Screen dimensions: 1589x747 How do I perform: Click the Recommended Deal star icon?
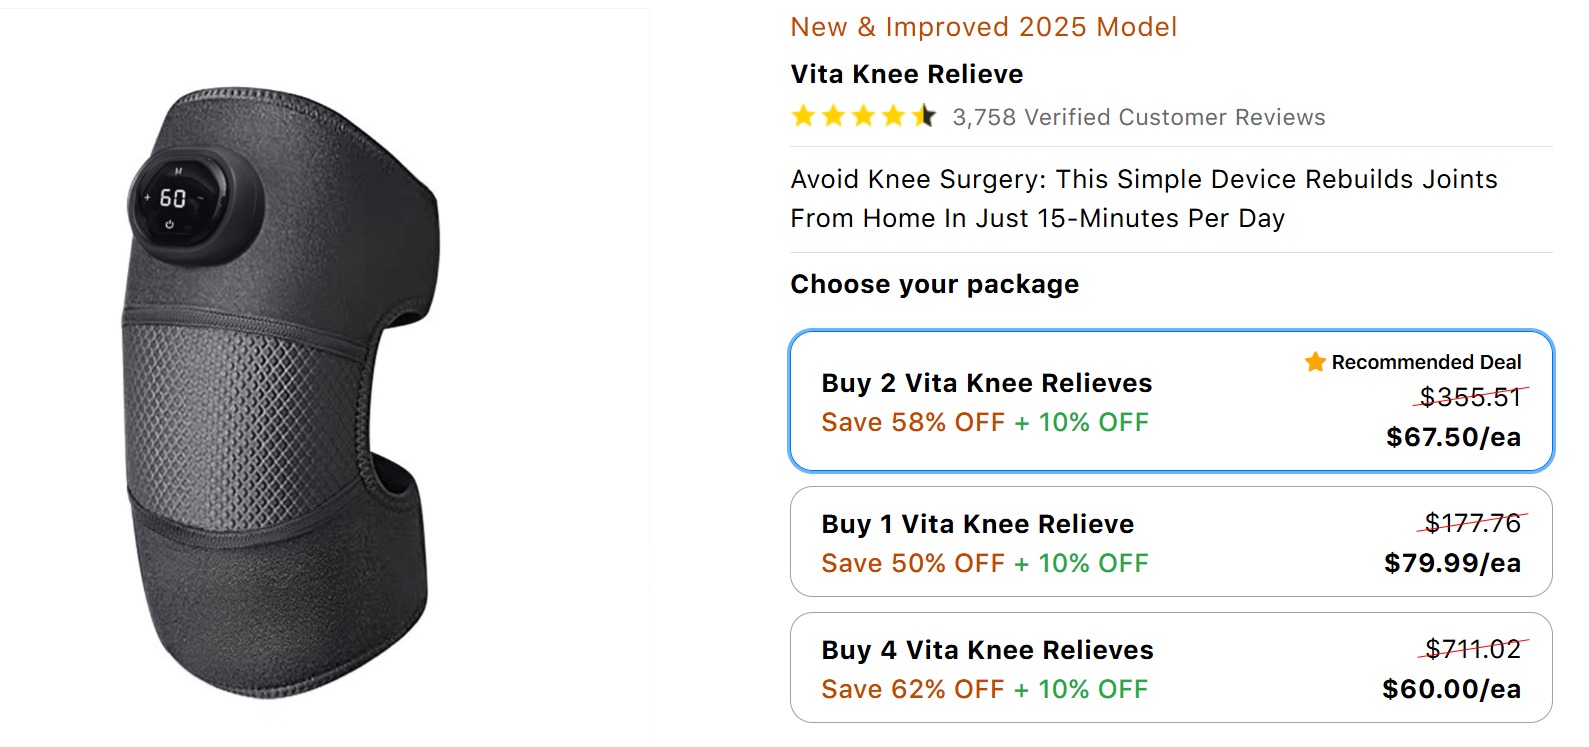(1315, 362)
